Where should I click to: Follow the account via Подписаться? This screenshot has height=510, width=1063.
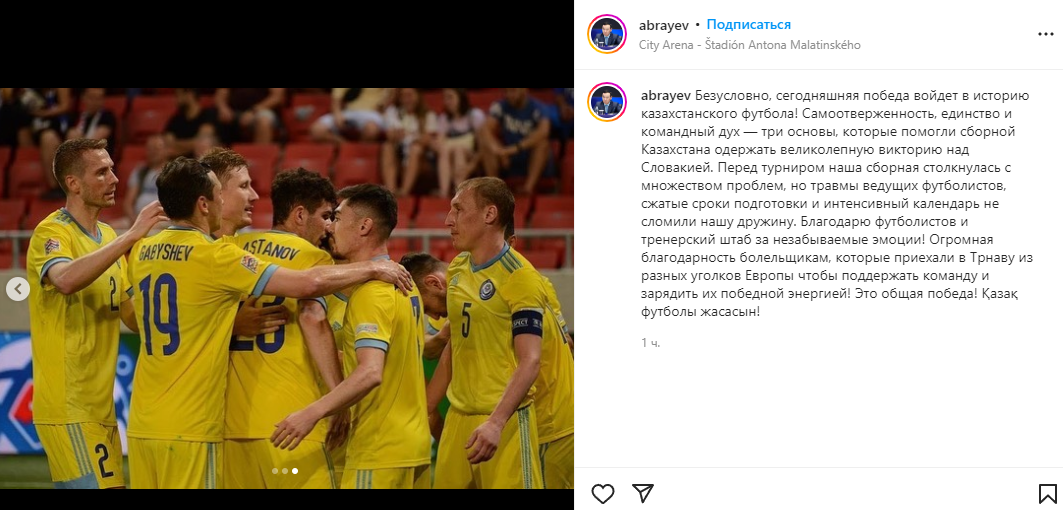[x=748, y=25]
